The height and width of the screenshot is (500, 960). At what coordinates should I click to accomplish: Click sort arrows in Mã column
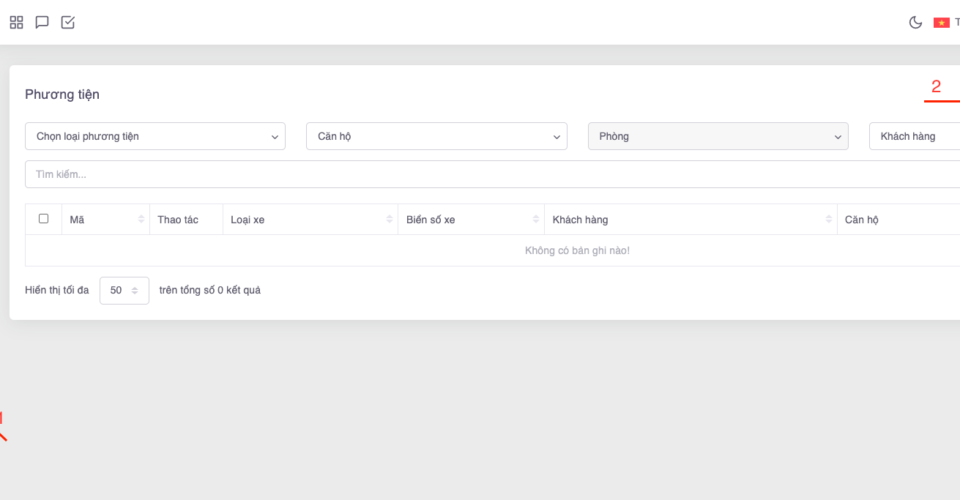tap(141, 220)
